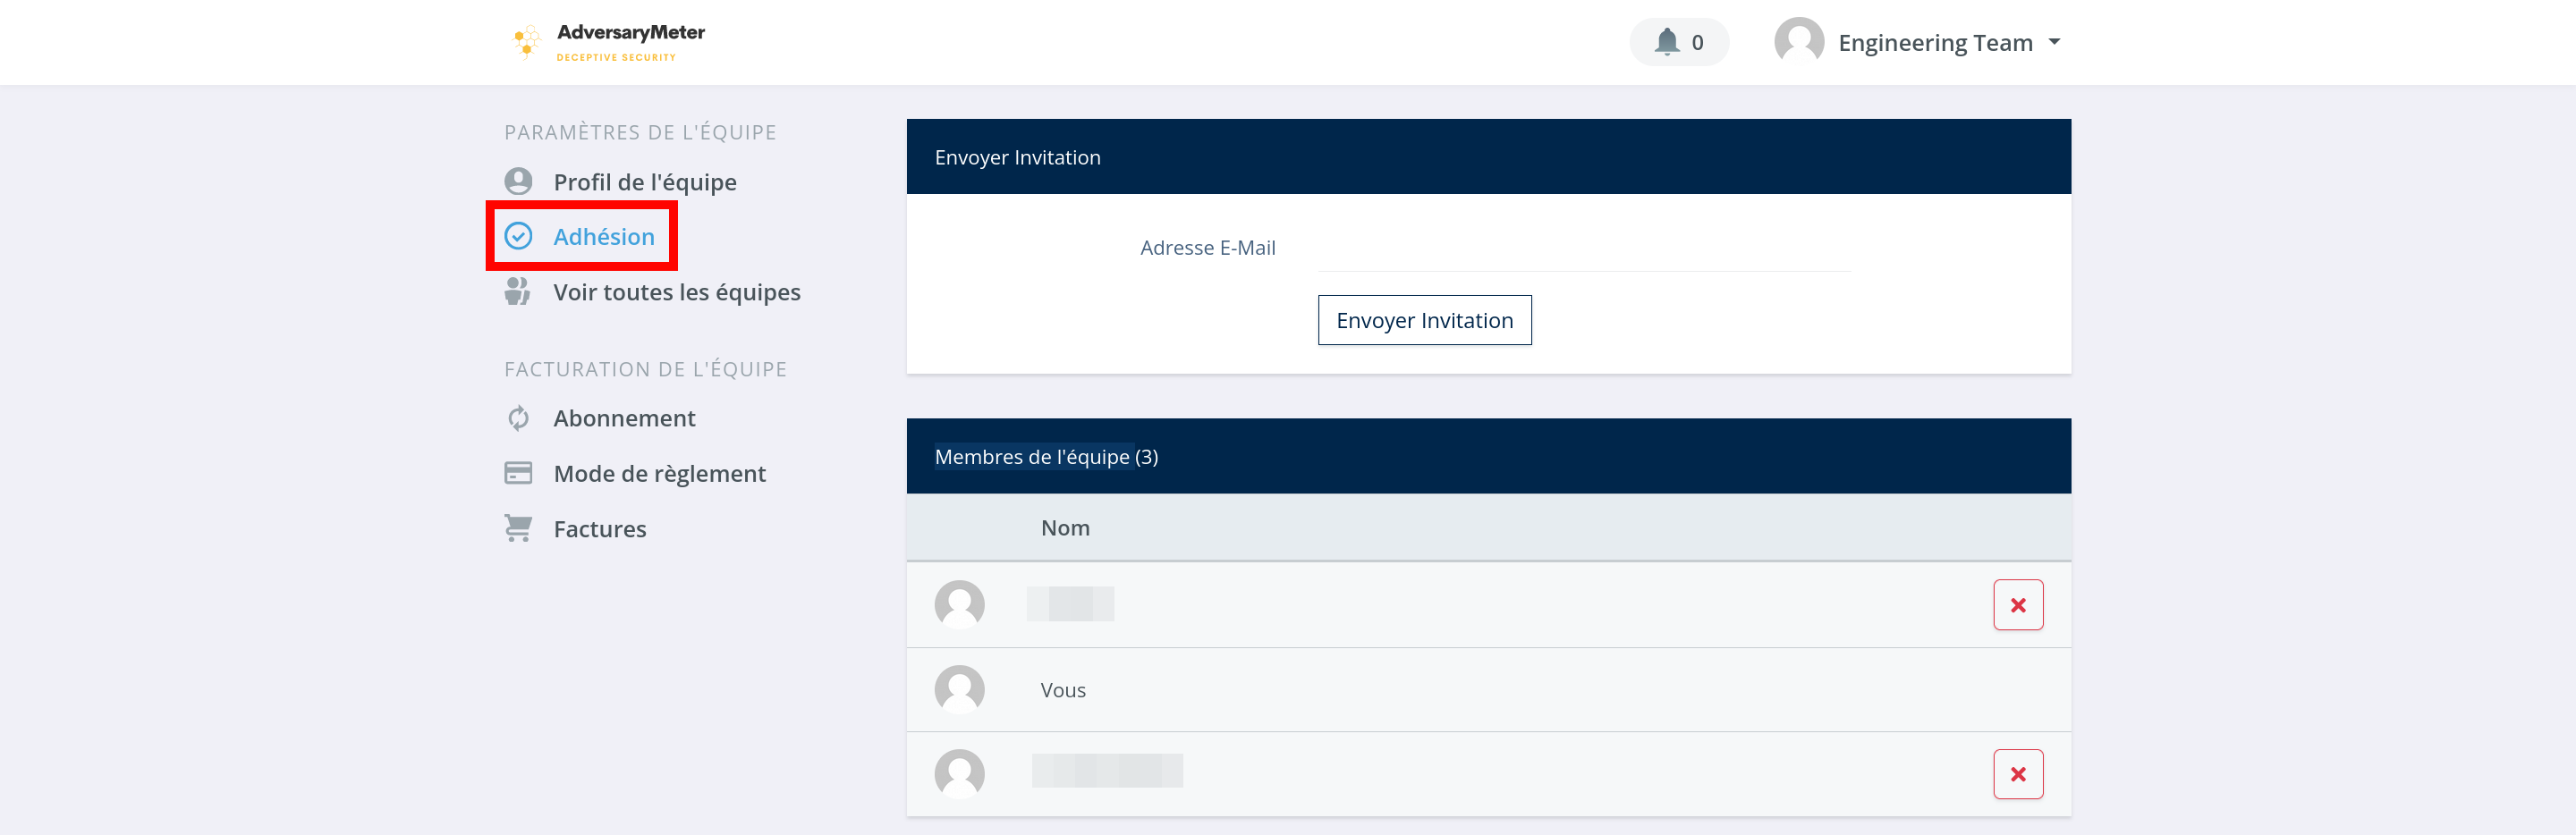Click the AdversaryMeter logo
The height and width of the screenshot is (835, 2576).
click(x=607, y=42)
